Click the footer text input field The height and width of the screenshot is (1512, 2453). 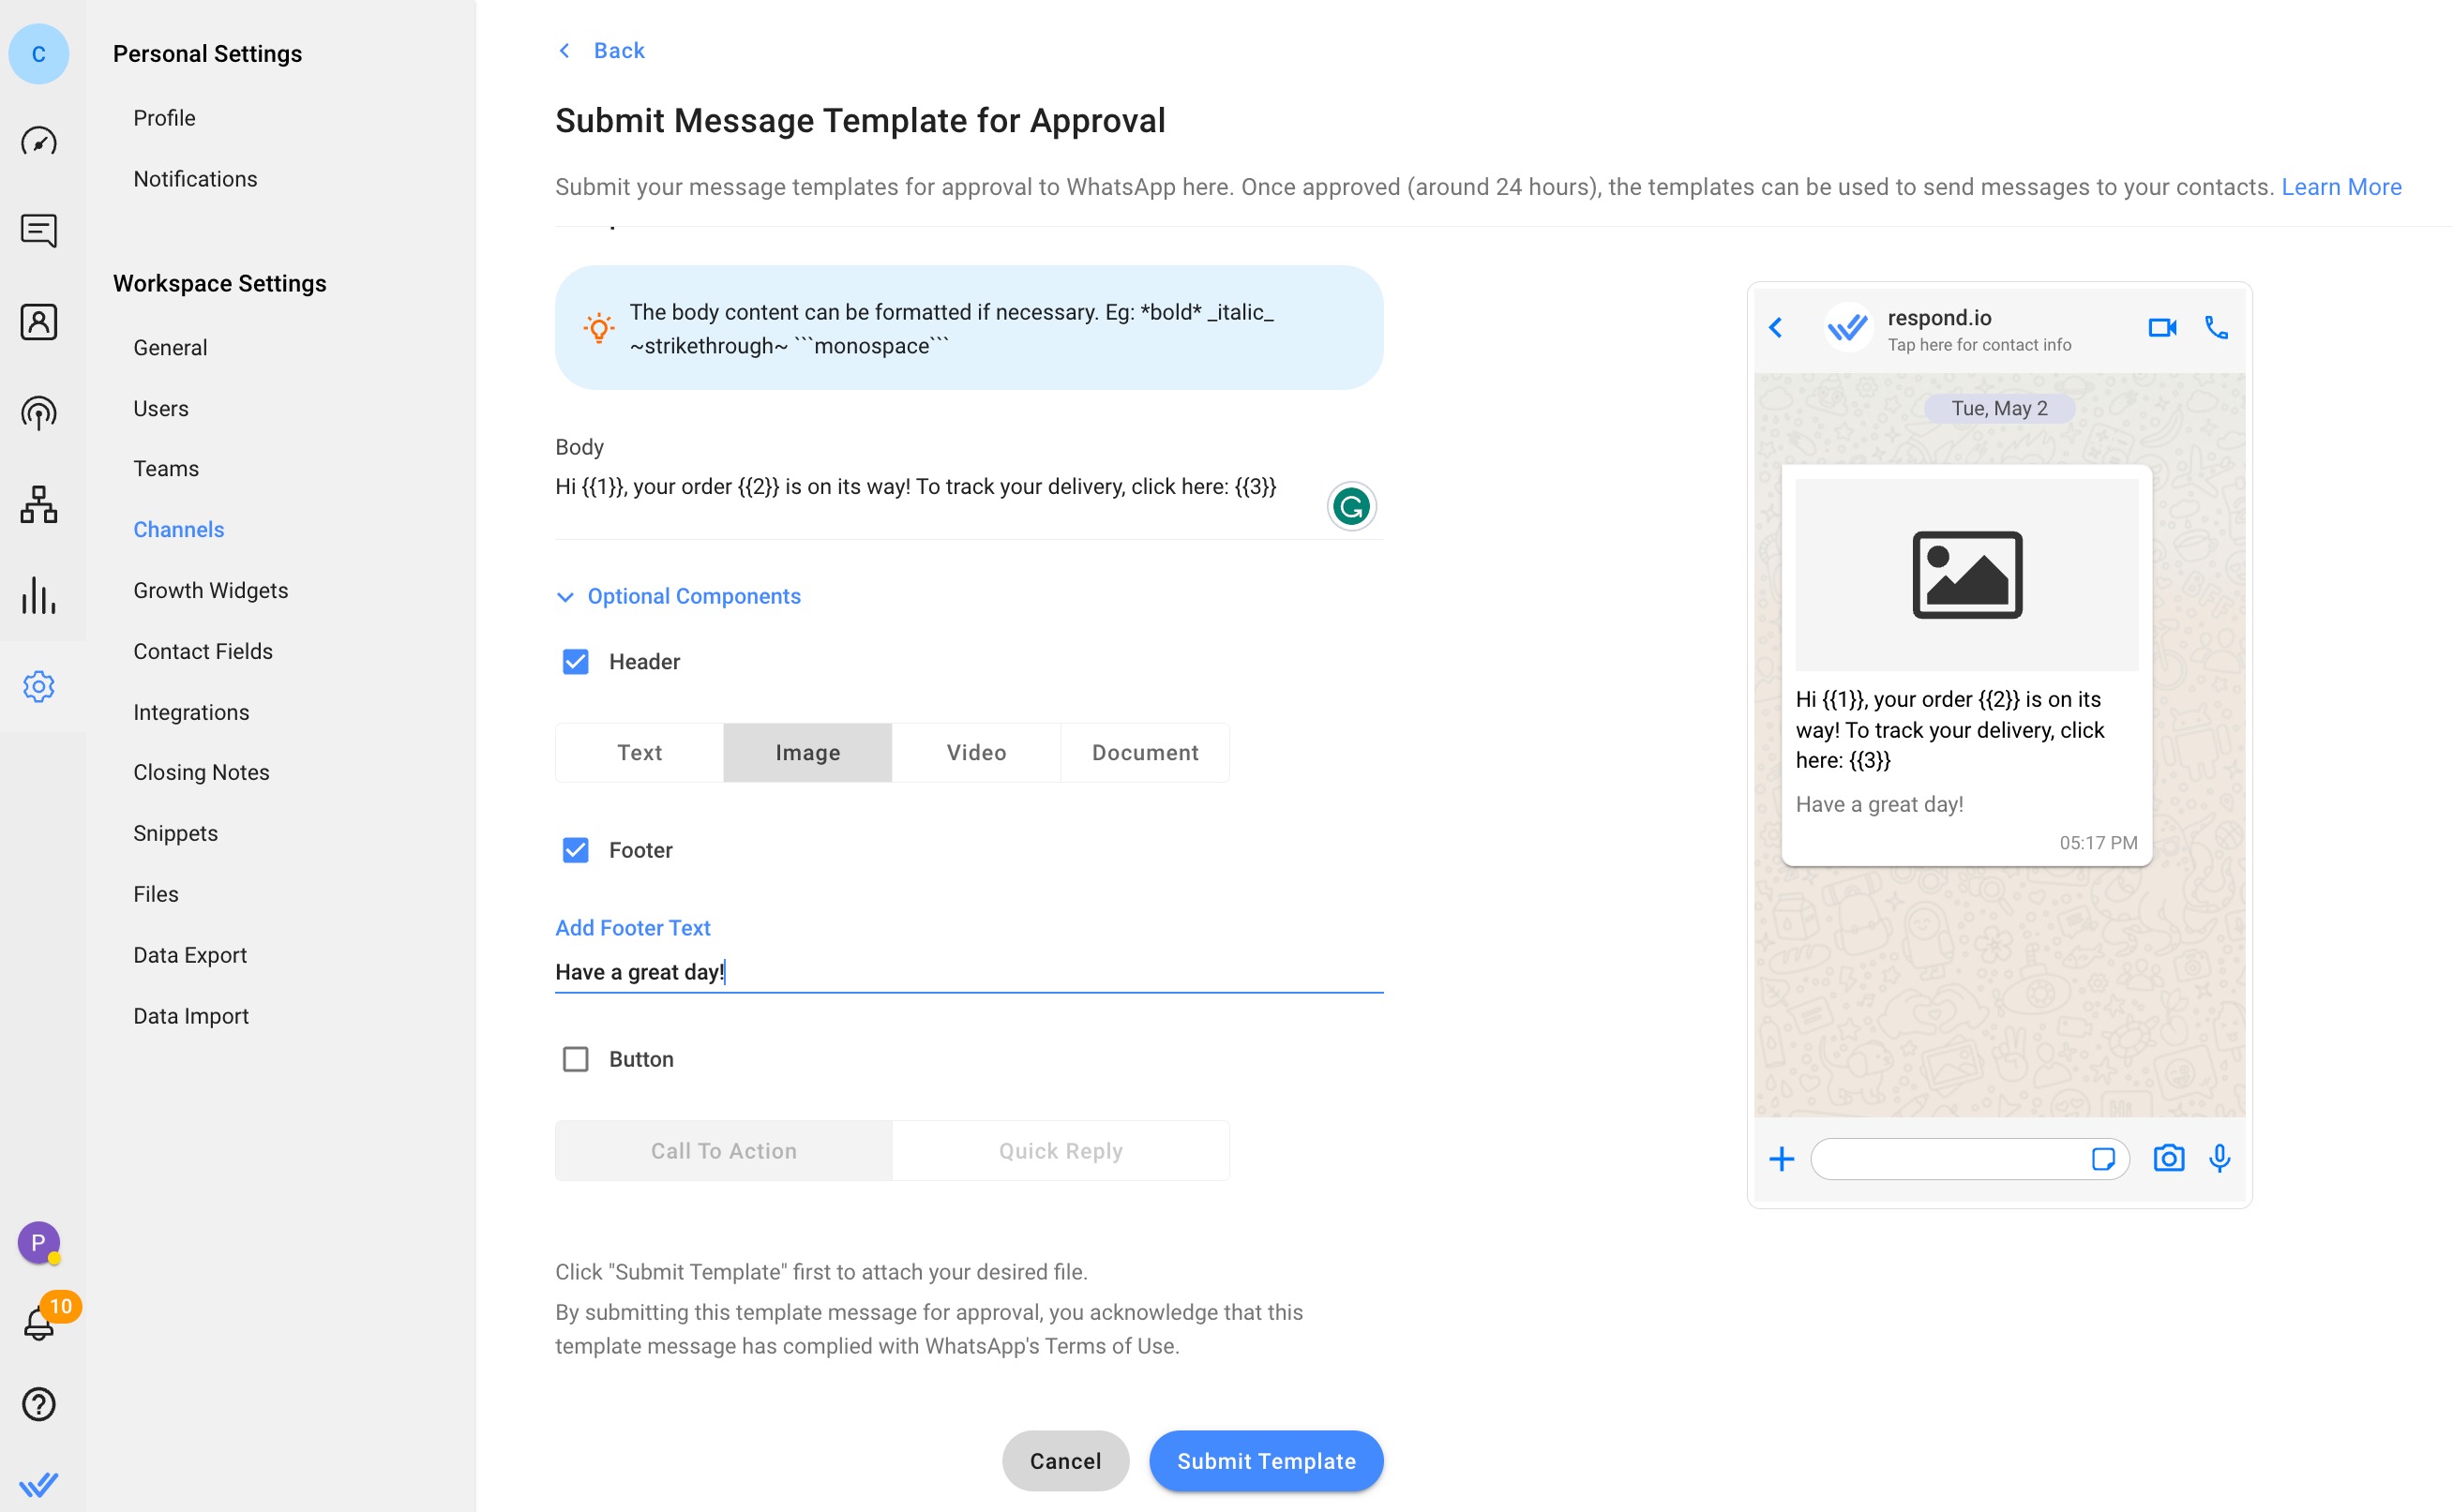[969, 972]
